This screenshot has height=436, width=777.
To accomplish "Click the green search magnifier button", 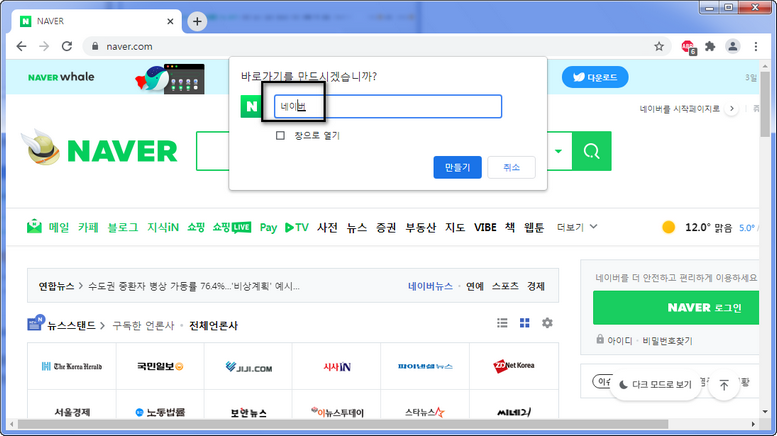I will click(x=592, y=151).
